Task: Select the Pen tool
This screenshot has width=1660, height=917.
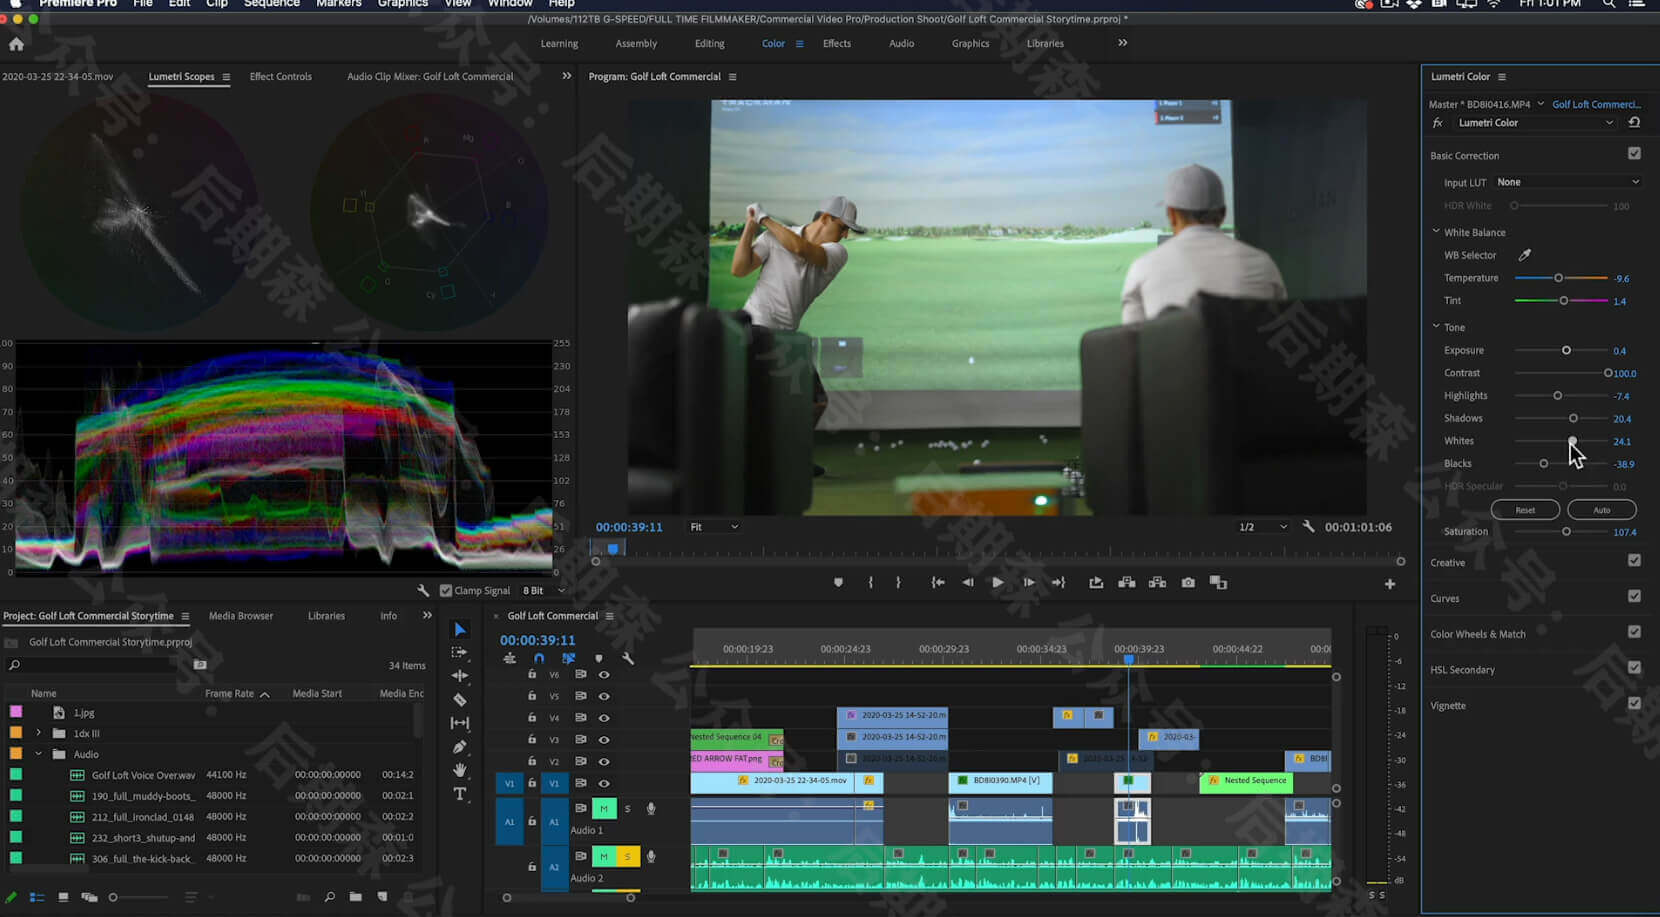Action: pyautogui.click(x=459, y=747)
